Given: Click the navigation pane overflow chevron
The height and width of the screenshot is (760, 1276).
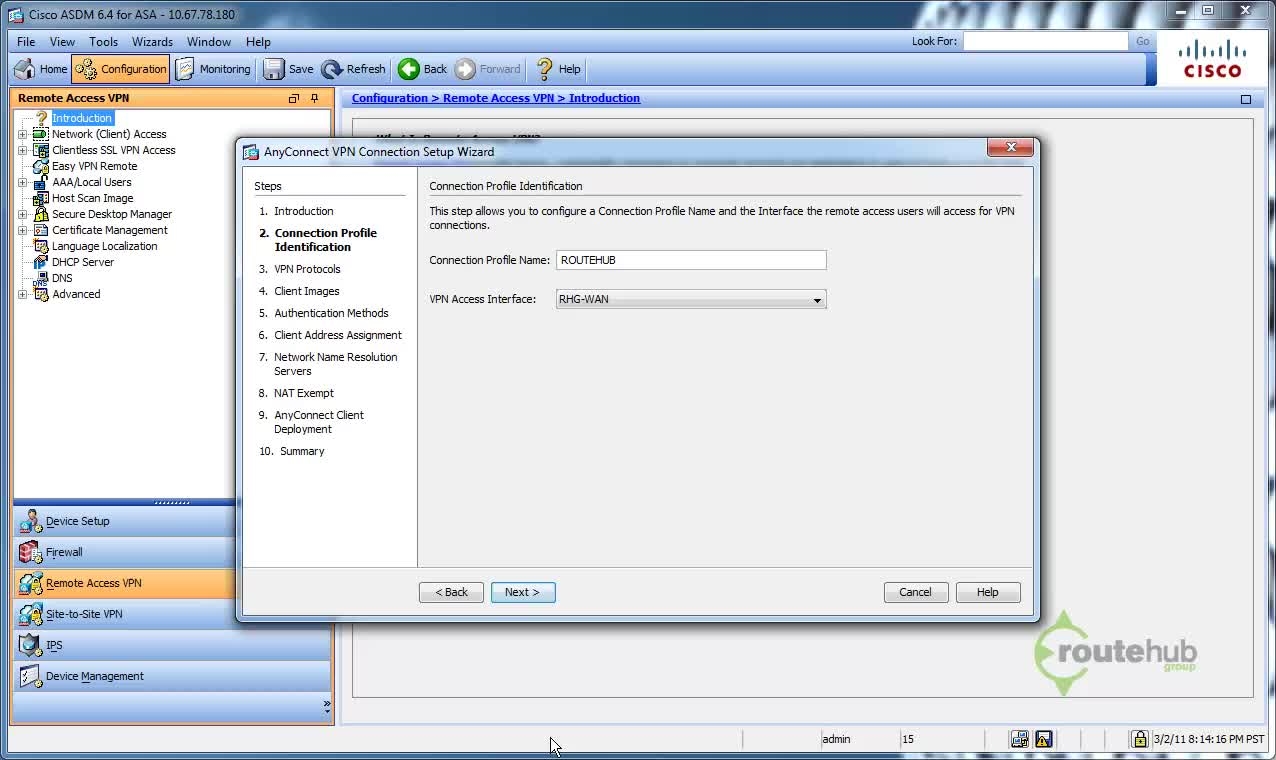Looking at the screenshot, I should tap(326, 705).
